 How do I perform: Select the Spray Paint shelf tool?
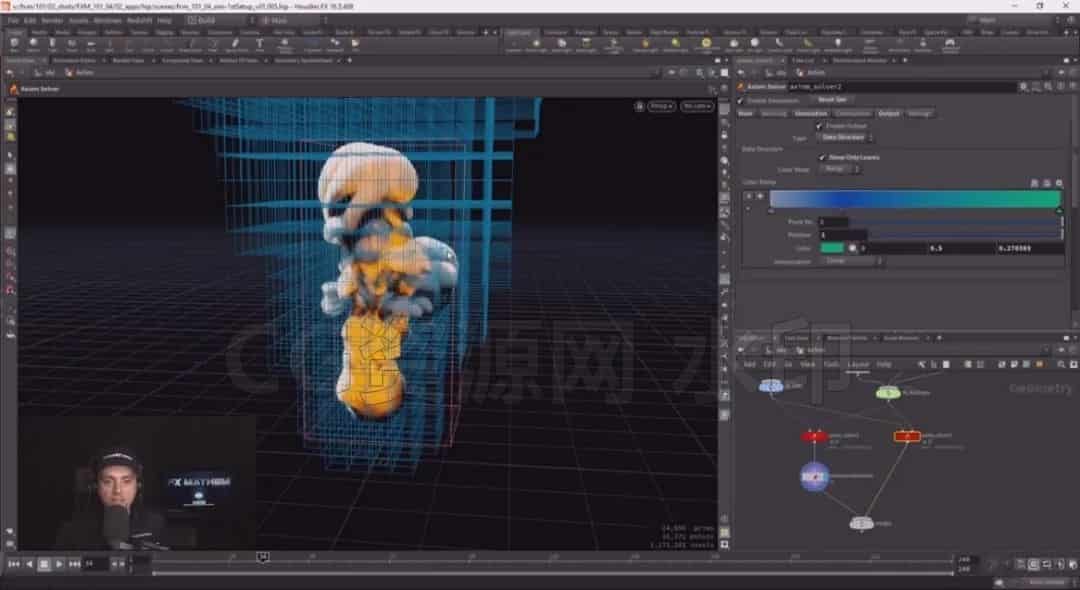pyautogui.click(x=236, y=45)
